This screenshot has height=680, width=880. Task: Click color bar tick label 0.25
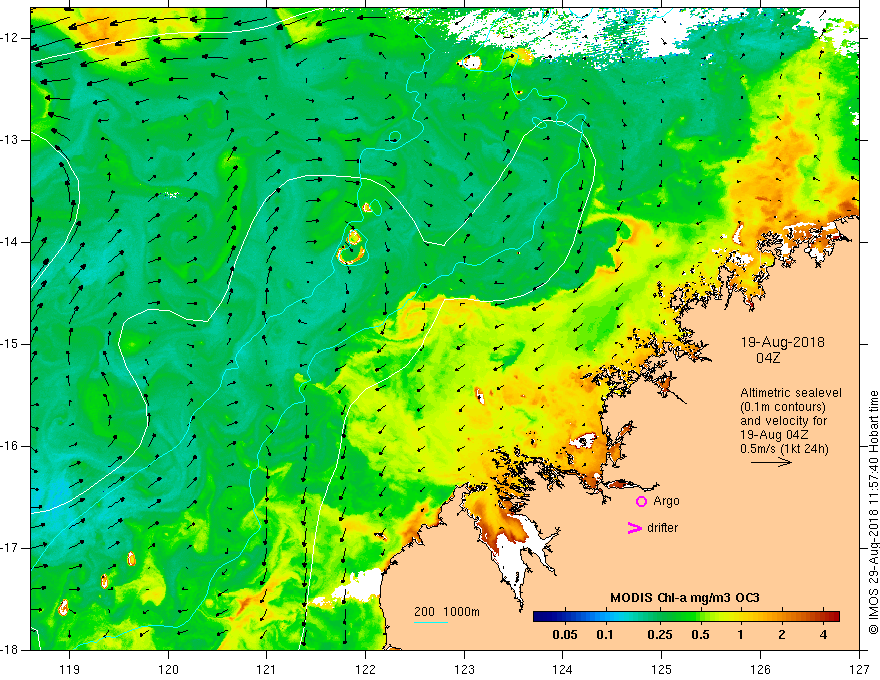(659, 635)
